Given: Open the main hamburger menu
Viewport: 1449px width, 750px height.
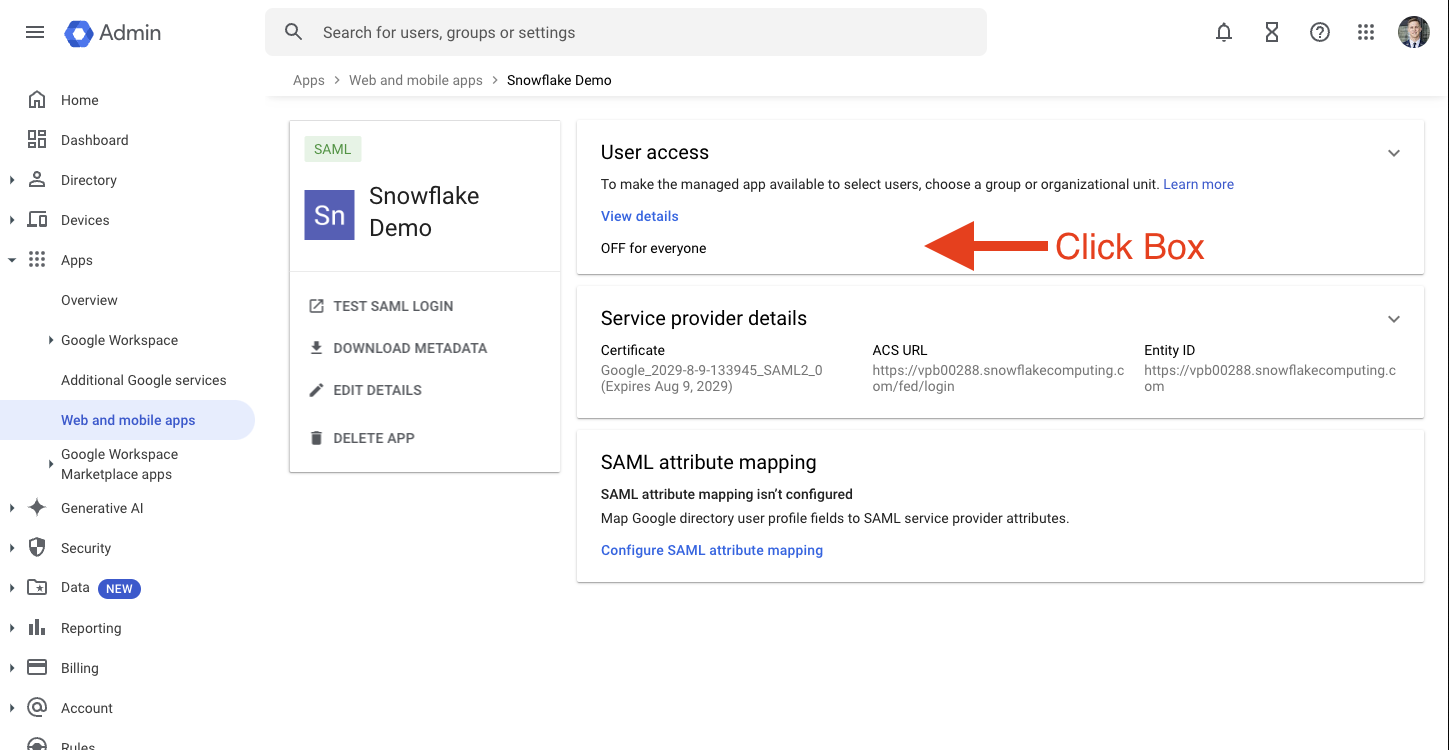Looking at the screenshot, I should (35, 32).
